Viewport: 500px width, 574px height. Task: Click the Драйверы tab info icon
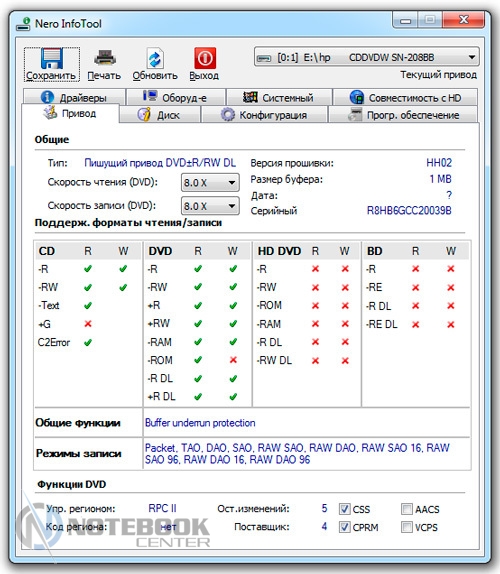click(47, 97)
